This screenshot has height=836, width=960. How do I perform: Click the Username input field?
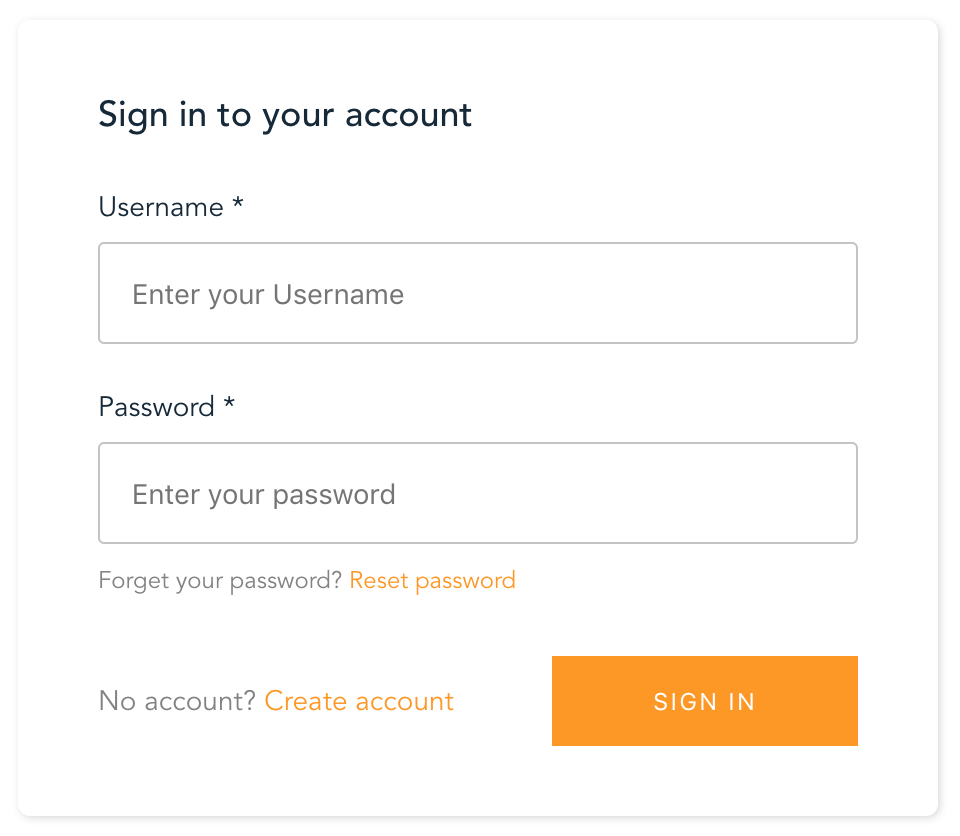click(x=477, y=293)
